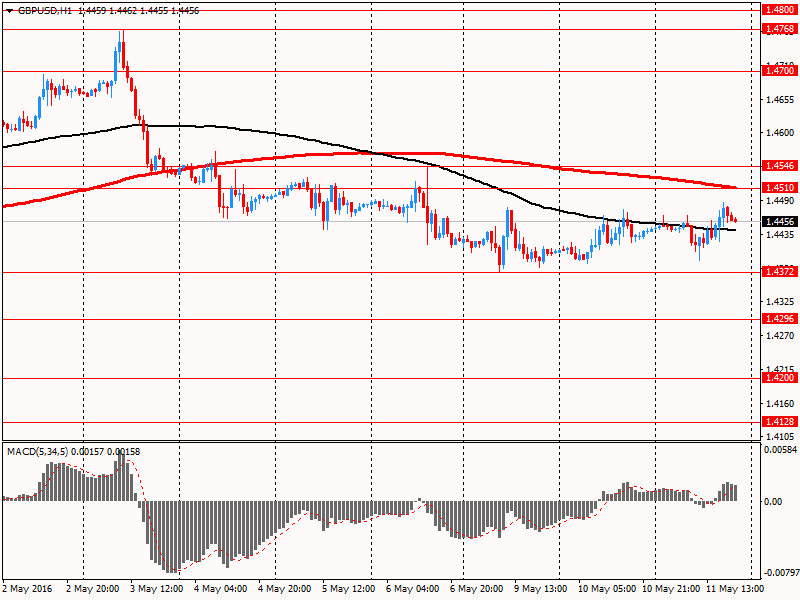The height and width of the screenshot is (600, 800).
Task: Select the 1.4510 price level label
Action: click(x=780, y=188)
